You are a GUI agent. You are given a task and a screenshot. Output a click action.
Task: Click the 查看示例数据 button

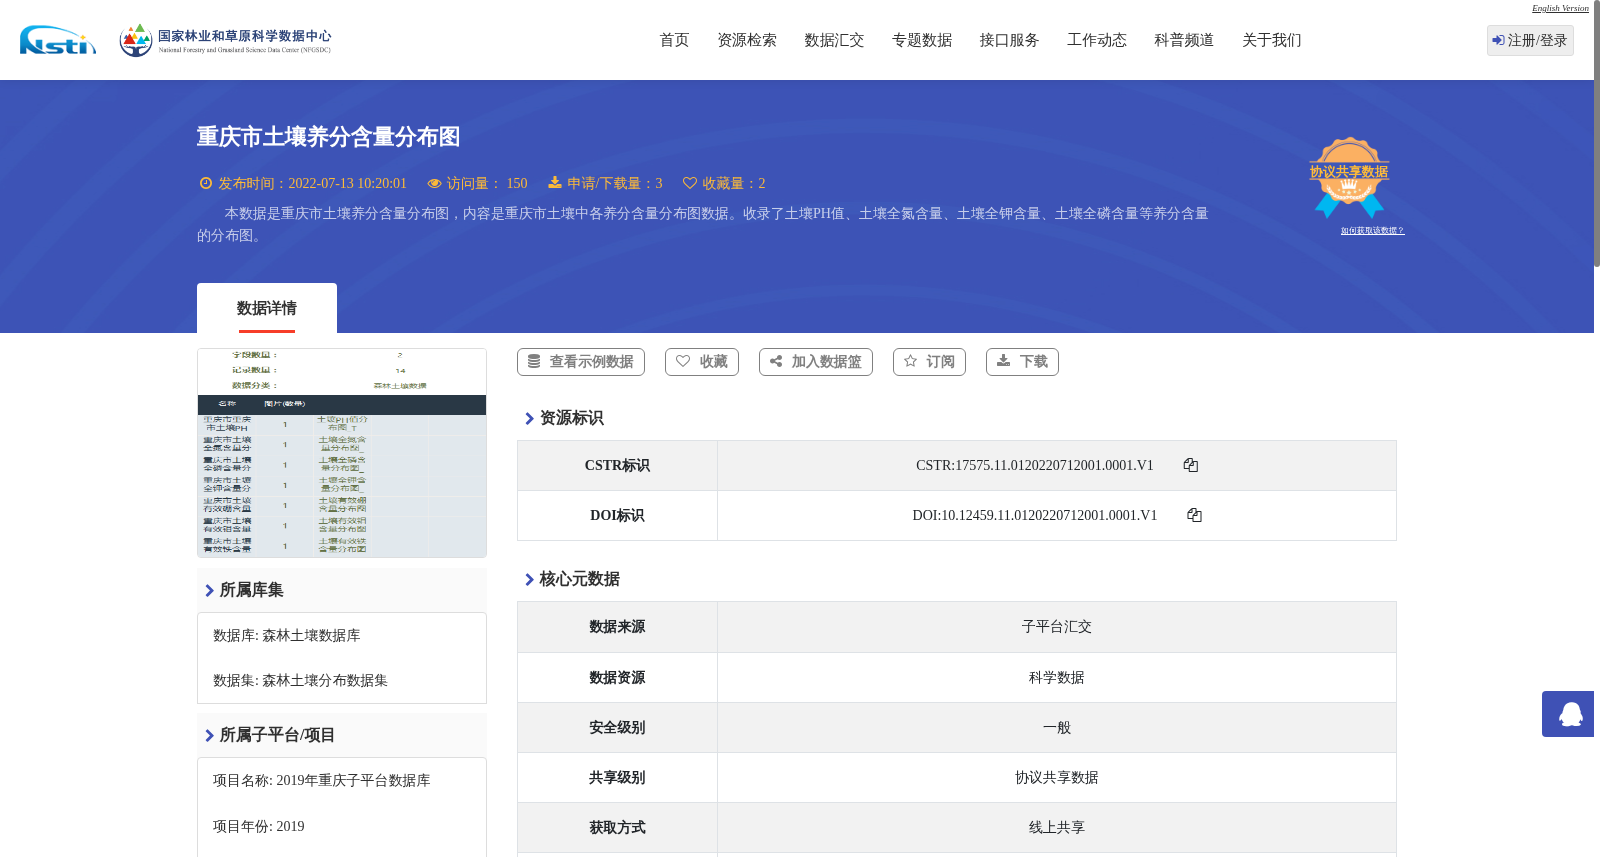581,362
